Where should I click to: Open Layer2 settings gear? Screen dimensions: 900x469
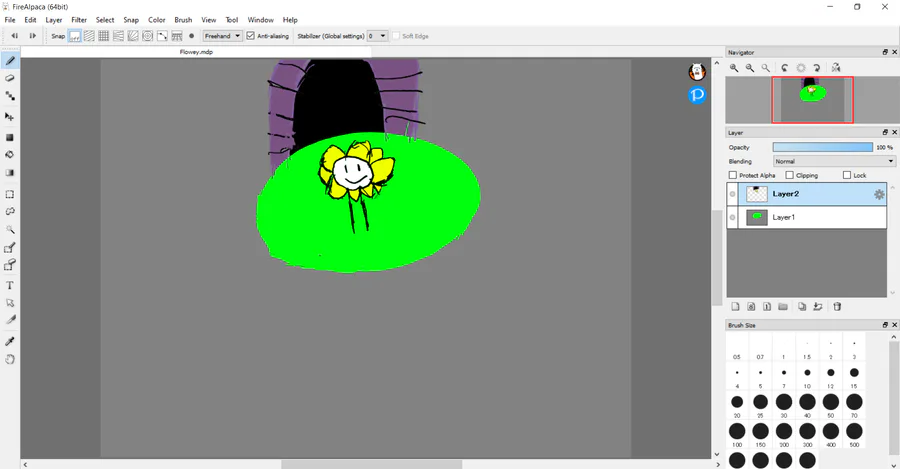click(879, 195)
